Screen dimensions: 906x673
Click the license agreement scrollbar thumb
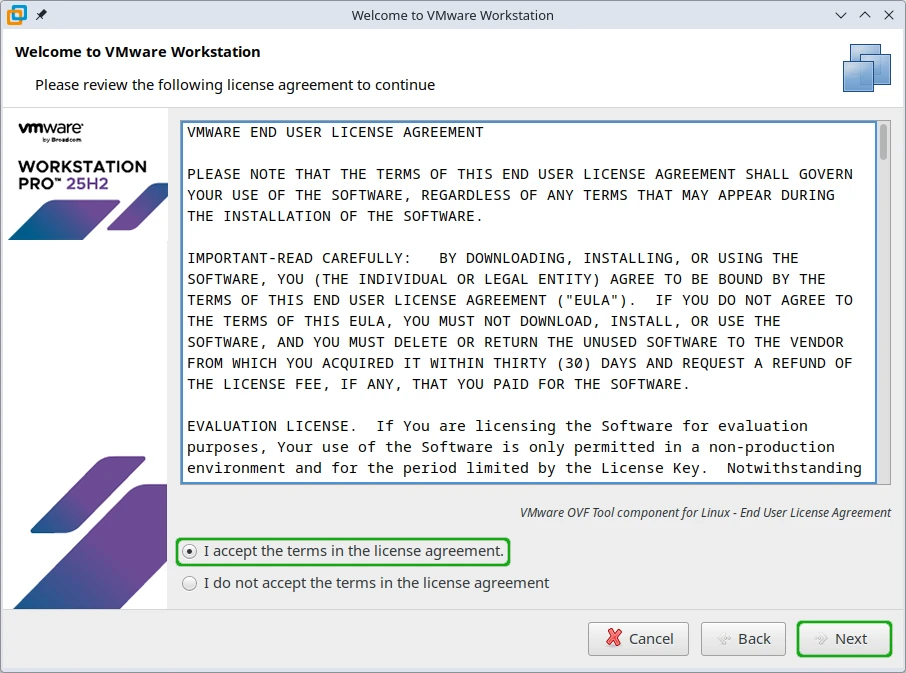coord(883,142)
